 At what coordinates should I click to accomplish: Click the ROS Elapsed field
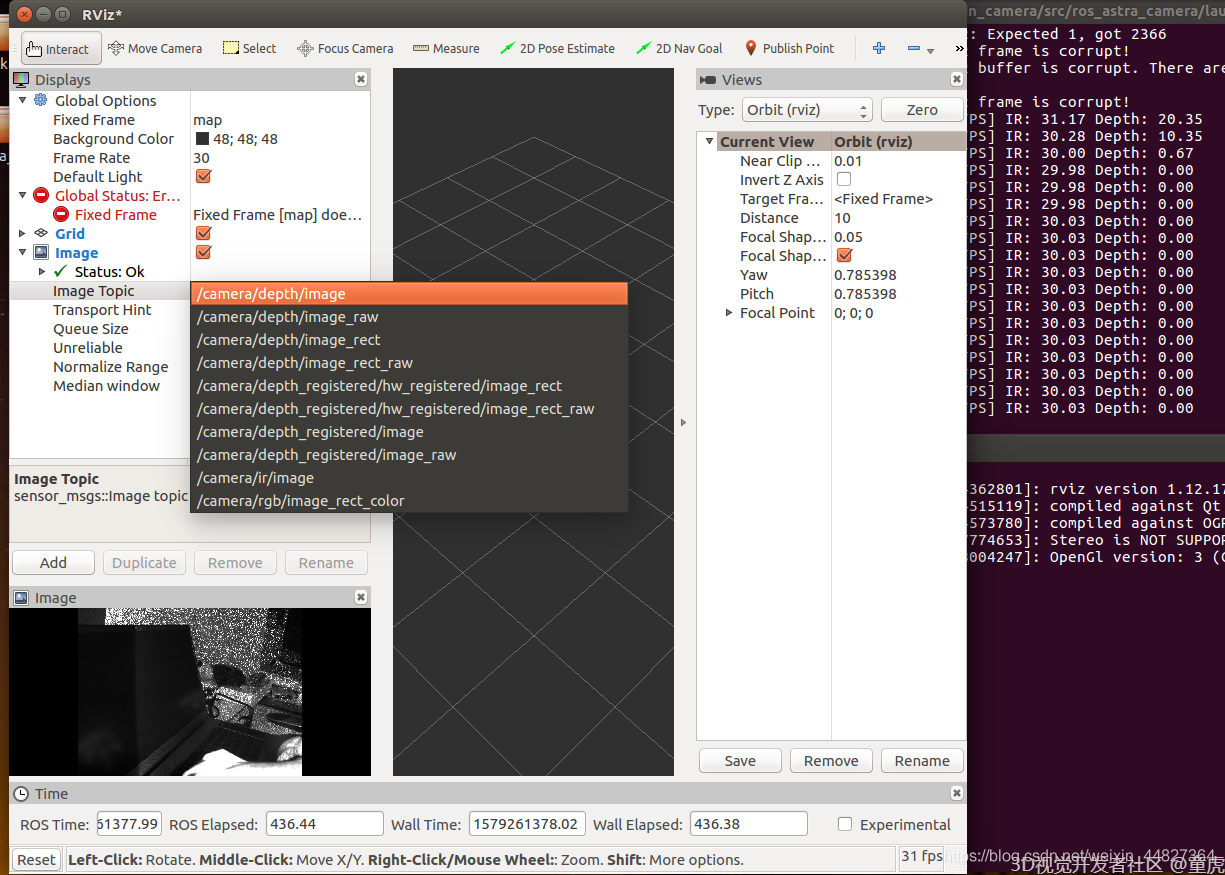(324, 824)
